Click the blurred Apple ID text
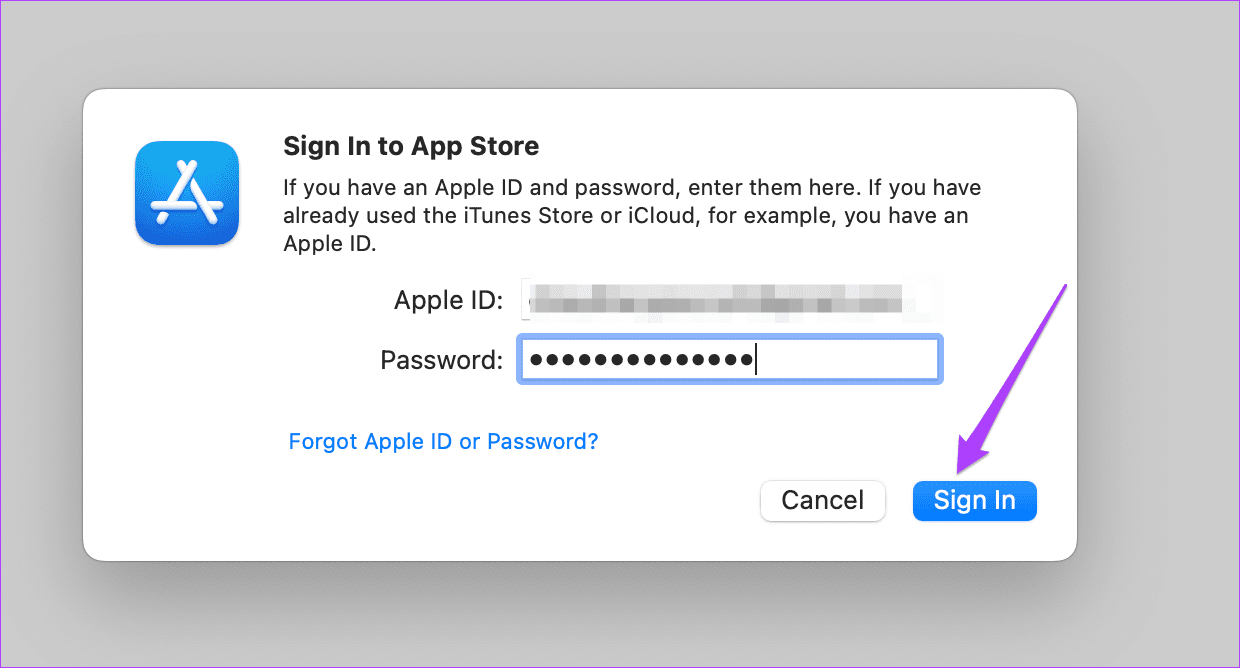1240x668 pixels. click(x=715, y=299)
